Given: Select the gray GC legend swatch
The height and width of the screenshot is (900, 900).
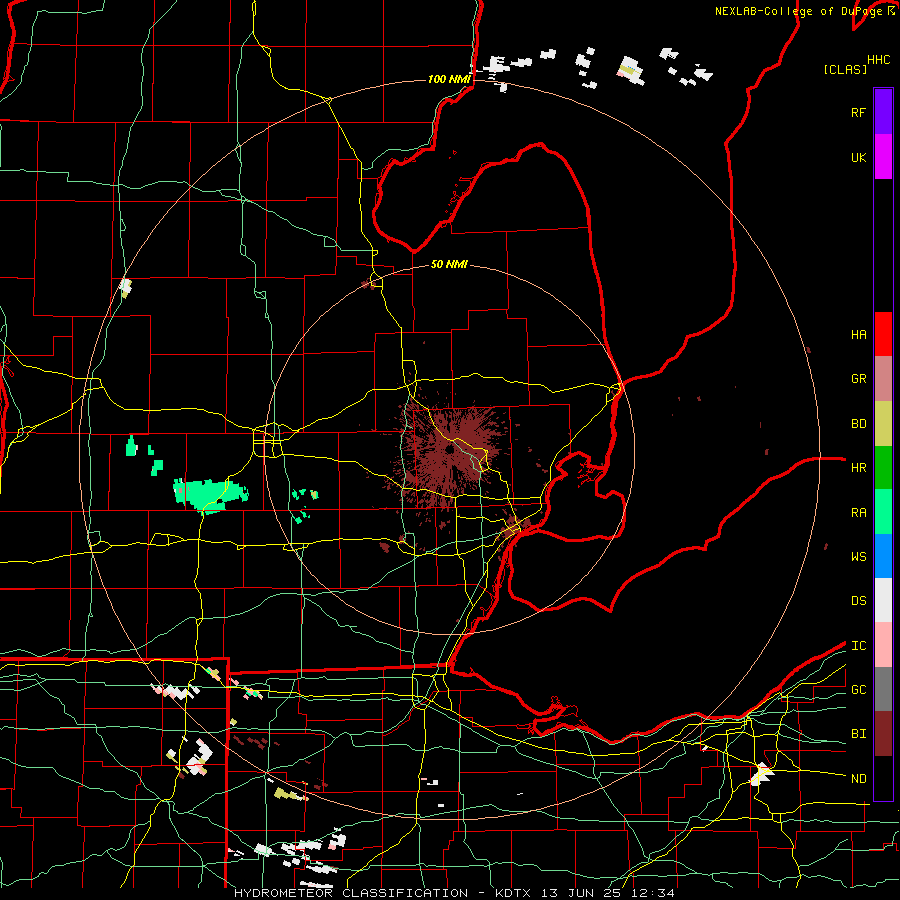Looking at the screenshot, I should tap(883, 689).
